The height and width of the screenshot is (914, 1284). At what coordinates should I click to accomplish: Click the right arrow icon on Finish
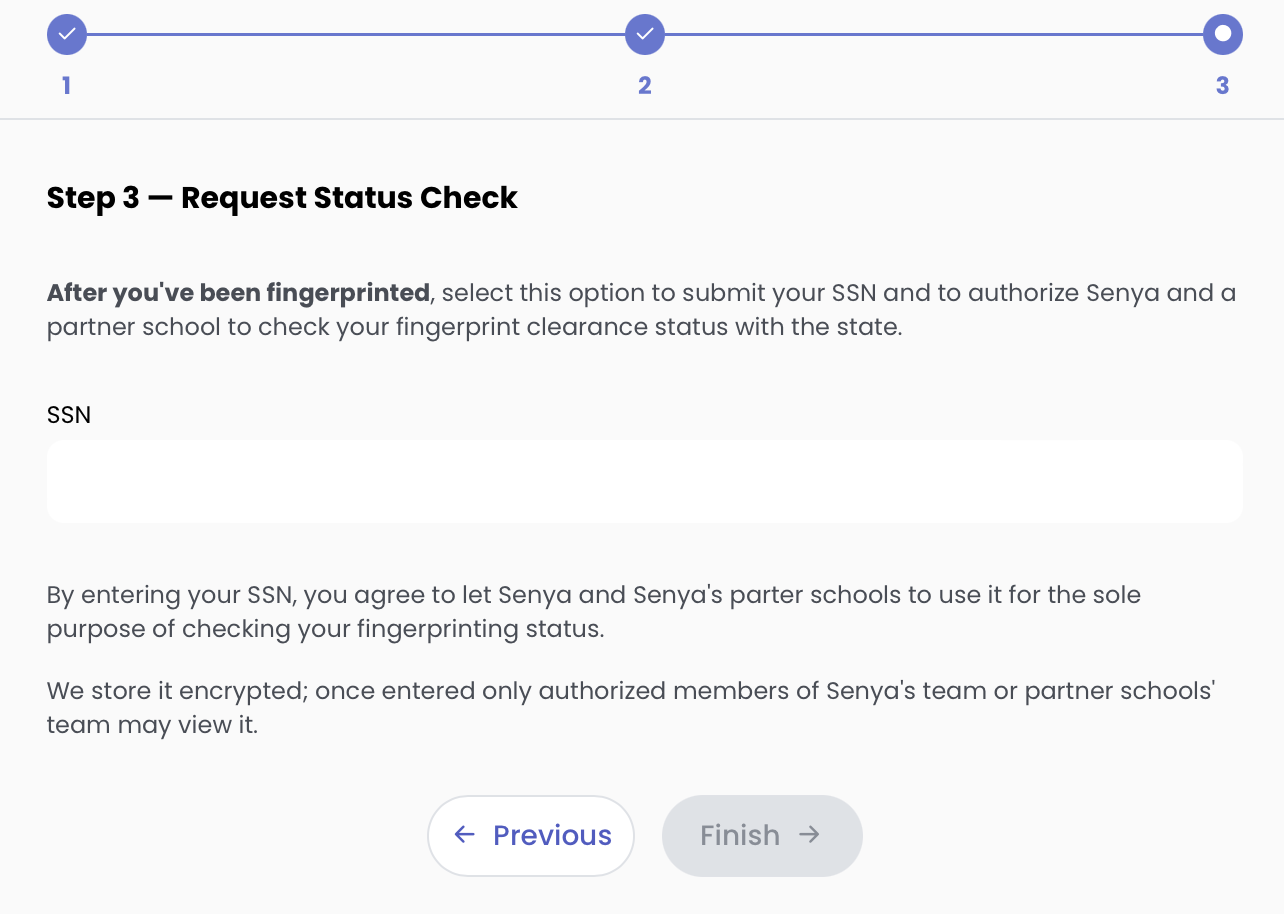pos(810,835)
